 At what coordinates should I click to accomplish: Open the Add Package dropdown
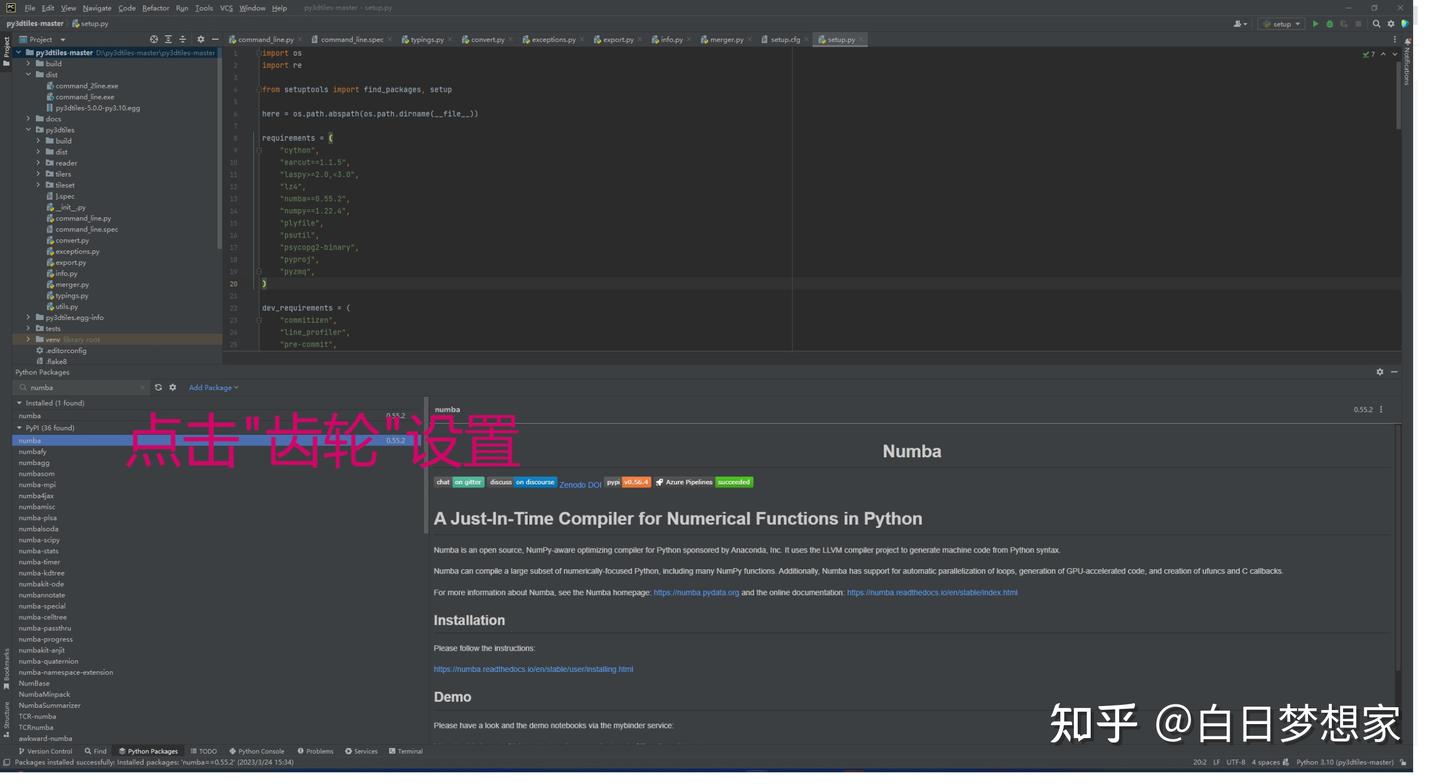coord(208,387)
